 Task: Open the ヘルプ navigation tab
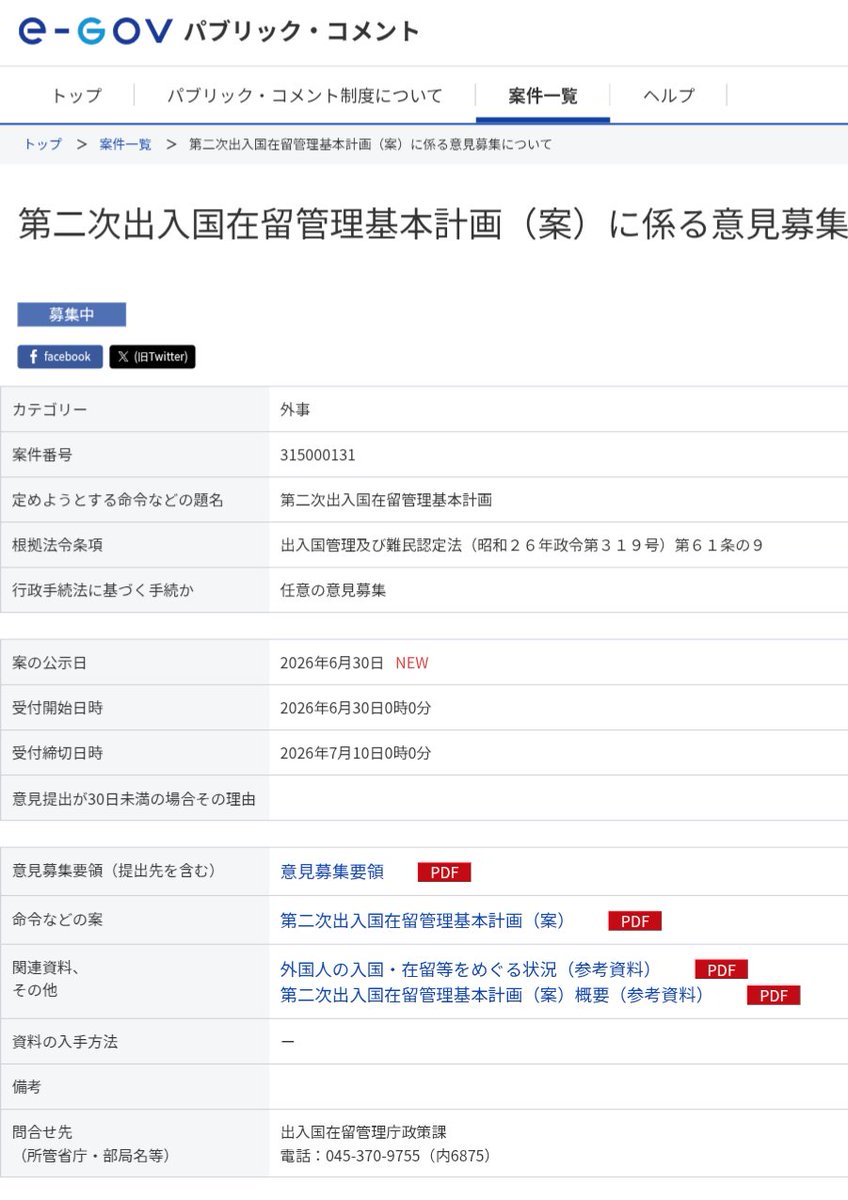tap(668, 96)
